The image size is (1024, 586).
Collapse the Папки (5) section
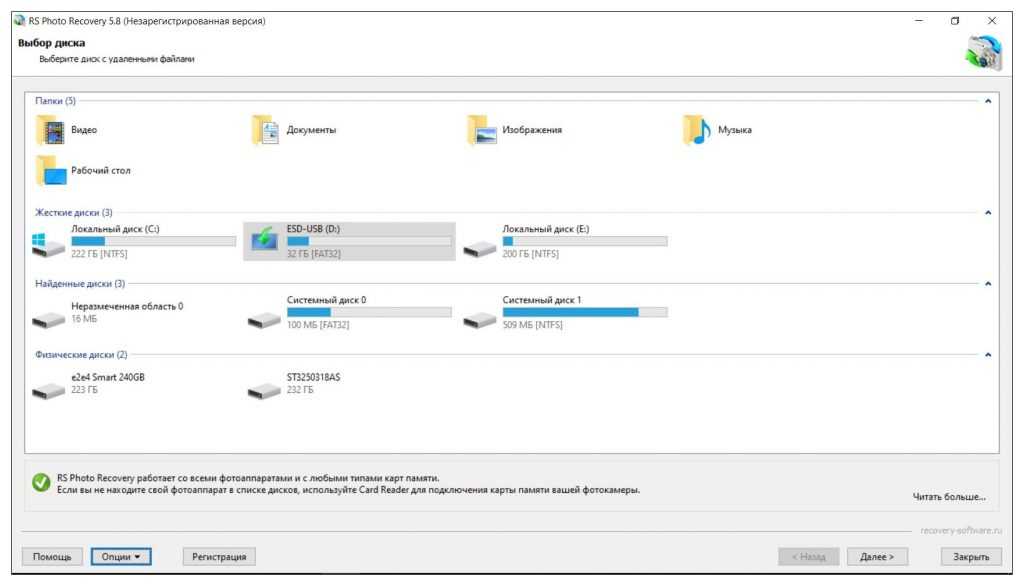tap(988, 101)
